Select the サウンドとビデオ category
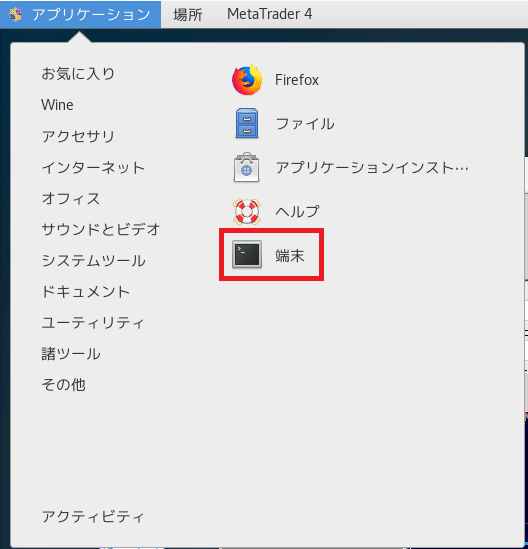Viewport: 528px width, 549px height. point(101,230)
